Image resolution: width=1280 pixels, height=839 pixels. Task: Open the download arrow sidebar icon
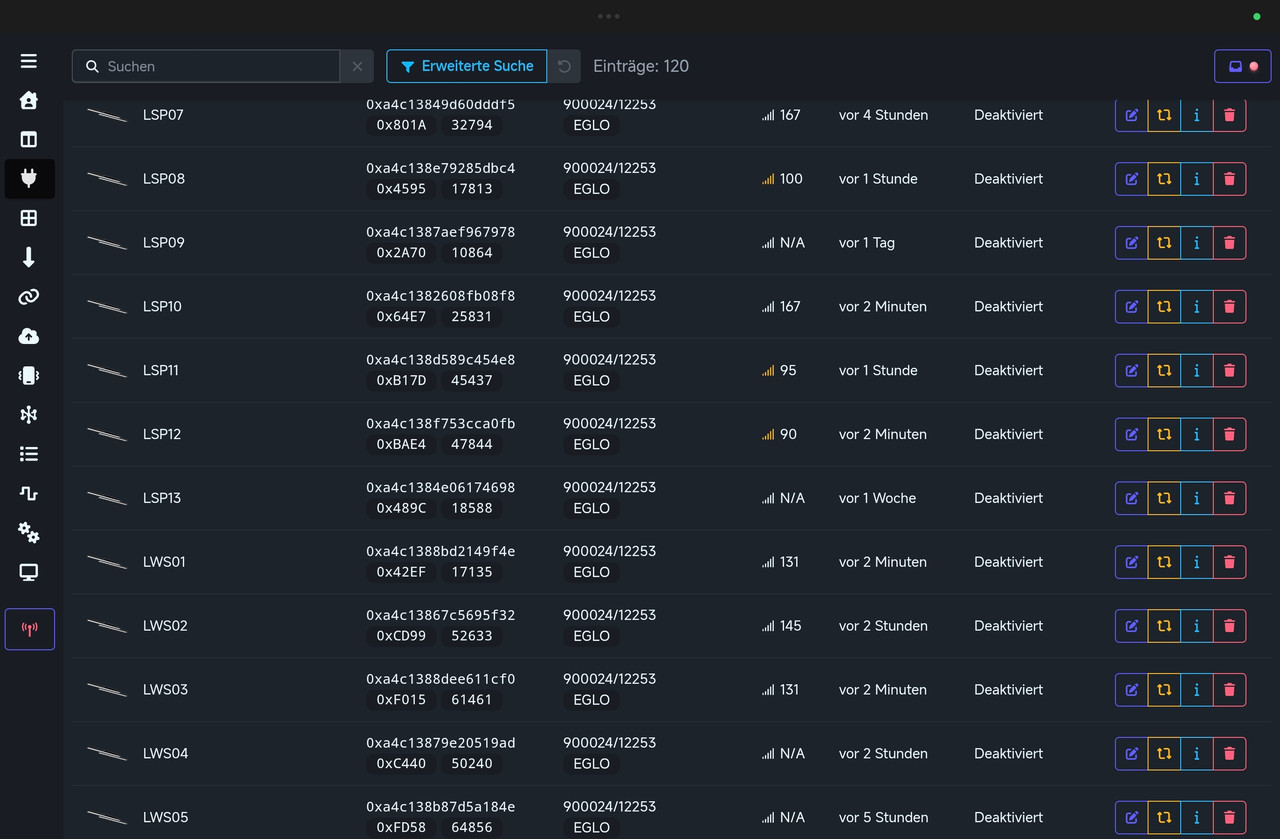coord(29,257)
